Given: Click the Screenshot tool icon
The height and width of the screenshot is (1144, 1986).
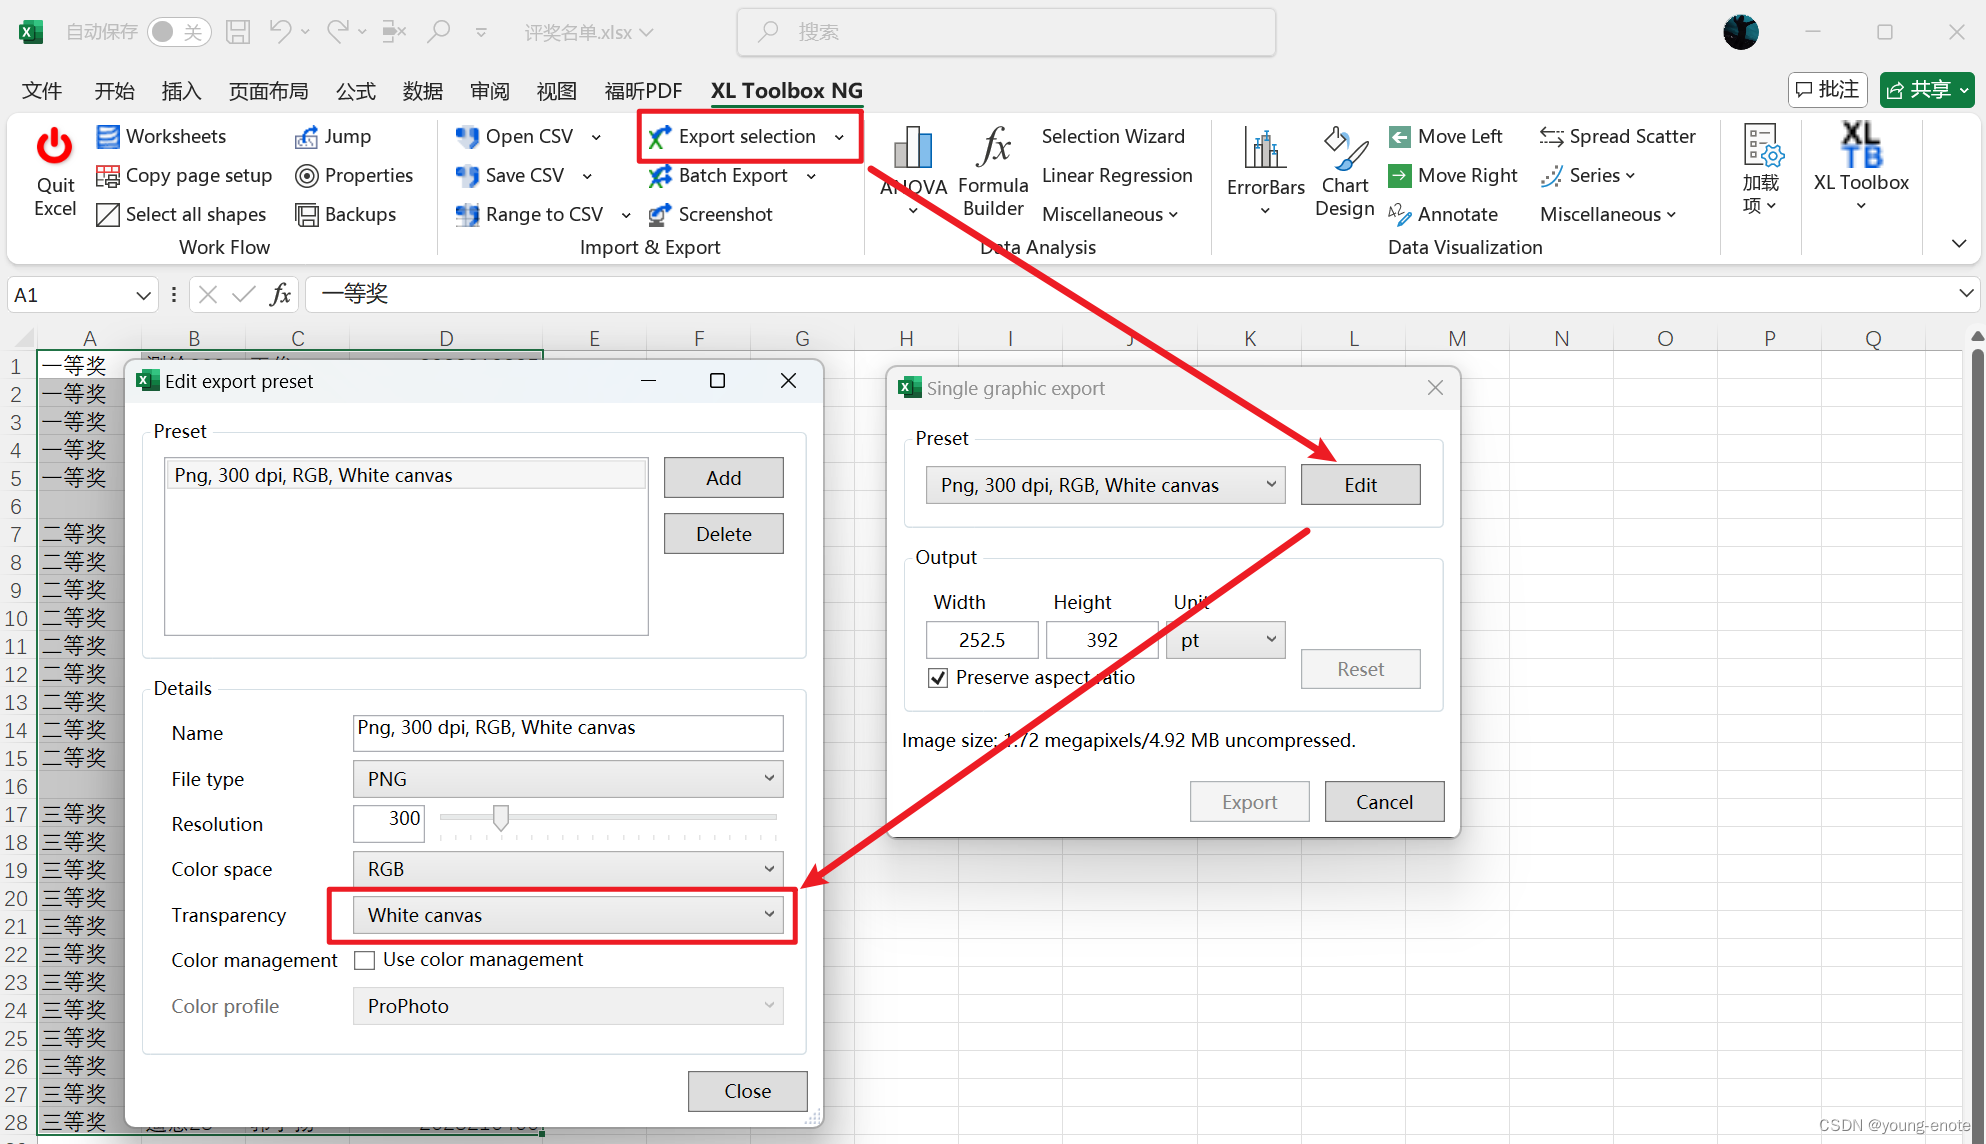Looking at the screenshot, I should [x=659, y=215].
